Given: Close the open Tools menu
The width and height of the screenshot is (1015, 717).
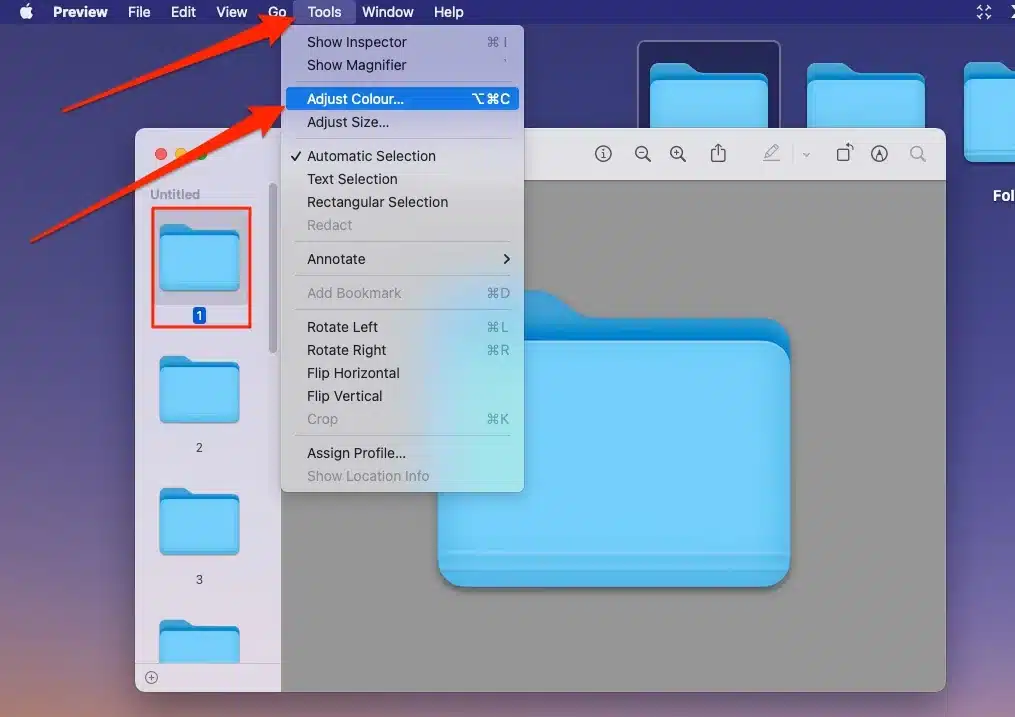Looking at the screenshot, I should (x=324, y=12).
